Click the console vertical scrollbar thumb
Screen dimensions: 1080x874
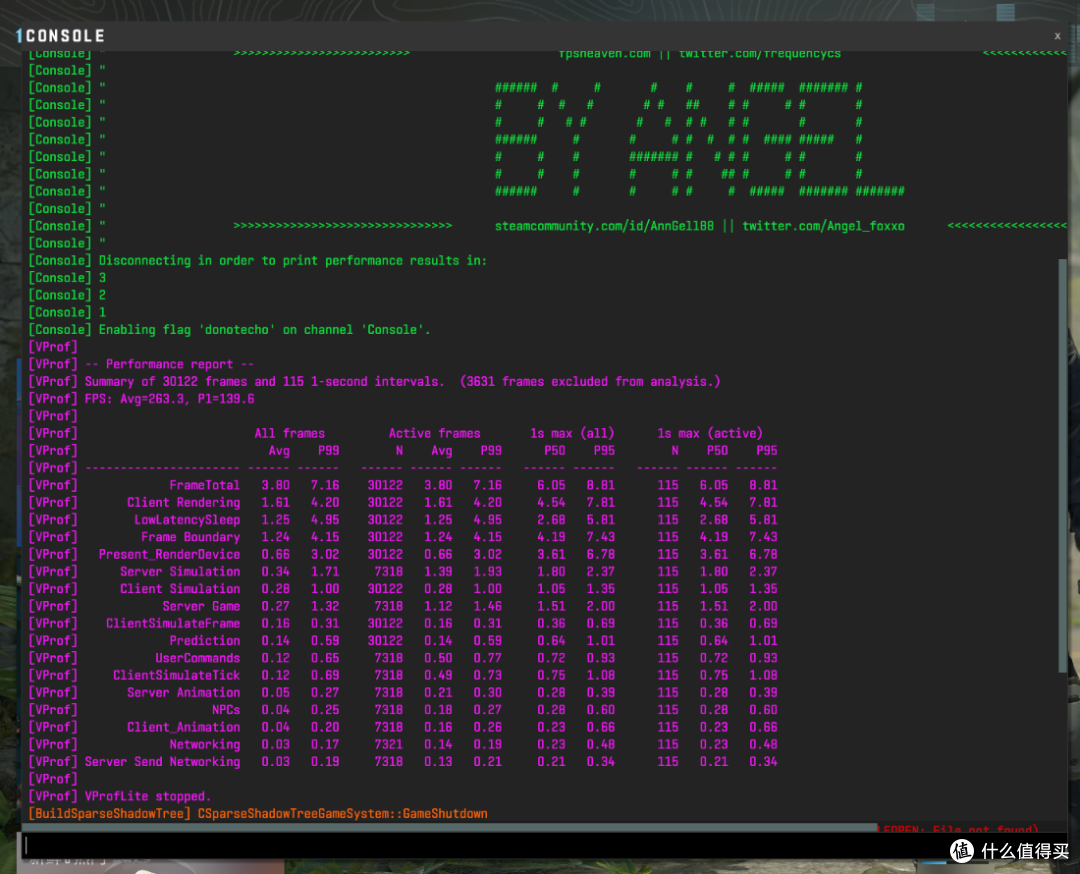[x=1062, y=466]
